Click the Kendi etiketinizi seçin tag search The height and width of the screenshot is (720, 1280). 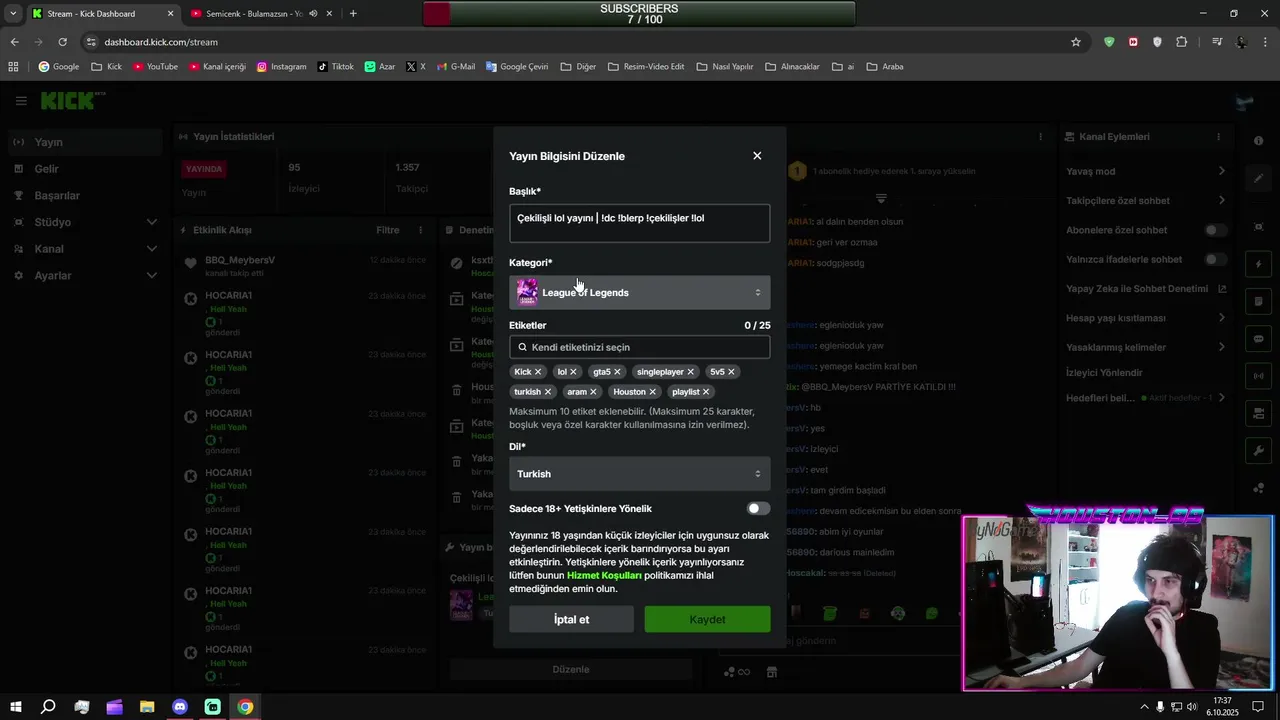click(x=640, y=347)
